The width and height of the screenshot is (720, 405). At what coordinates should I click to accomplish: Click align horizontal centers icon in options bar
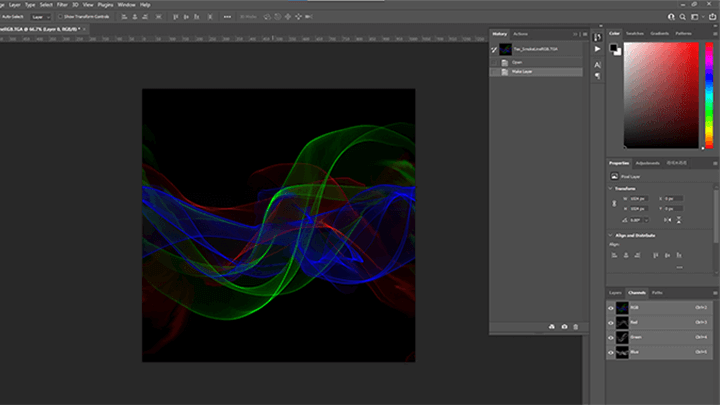click(135, 17)
